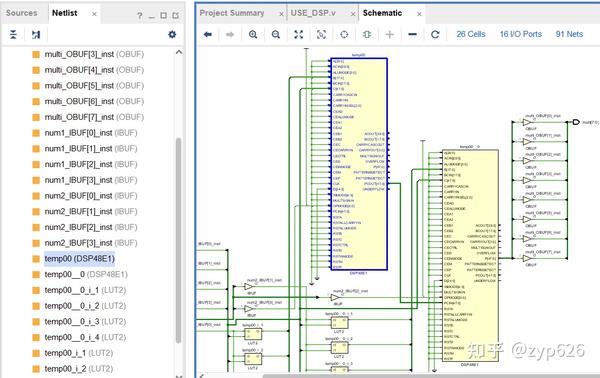Open the USE_DSP.v tab
Image resolution: width=600 pixels, height=378 pixels.
click(313, 13)
